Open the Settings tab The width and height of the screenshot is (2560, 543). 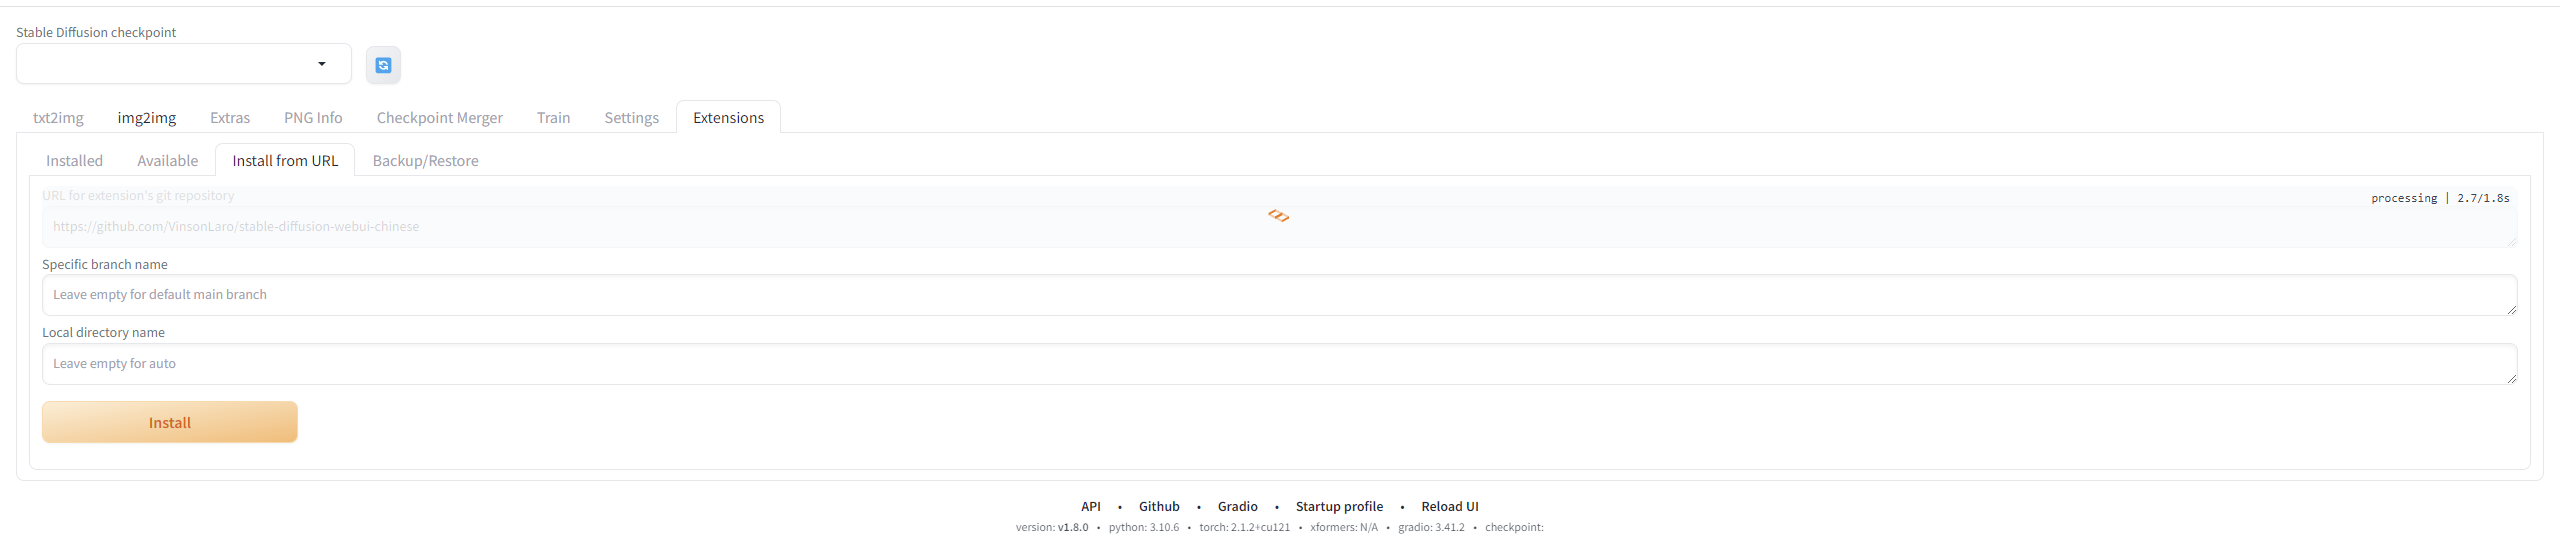(631, 118)
